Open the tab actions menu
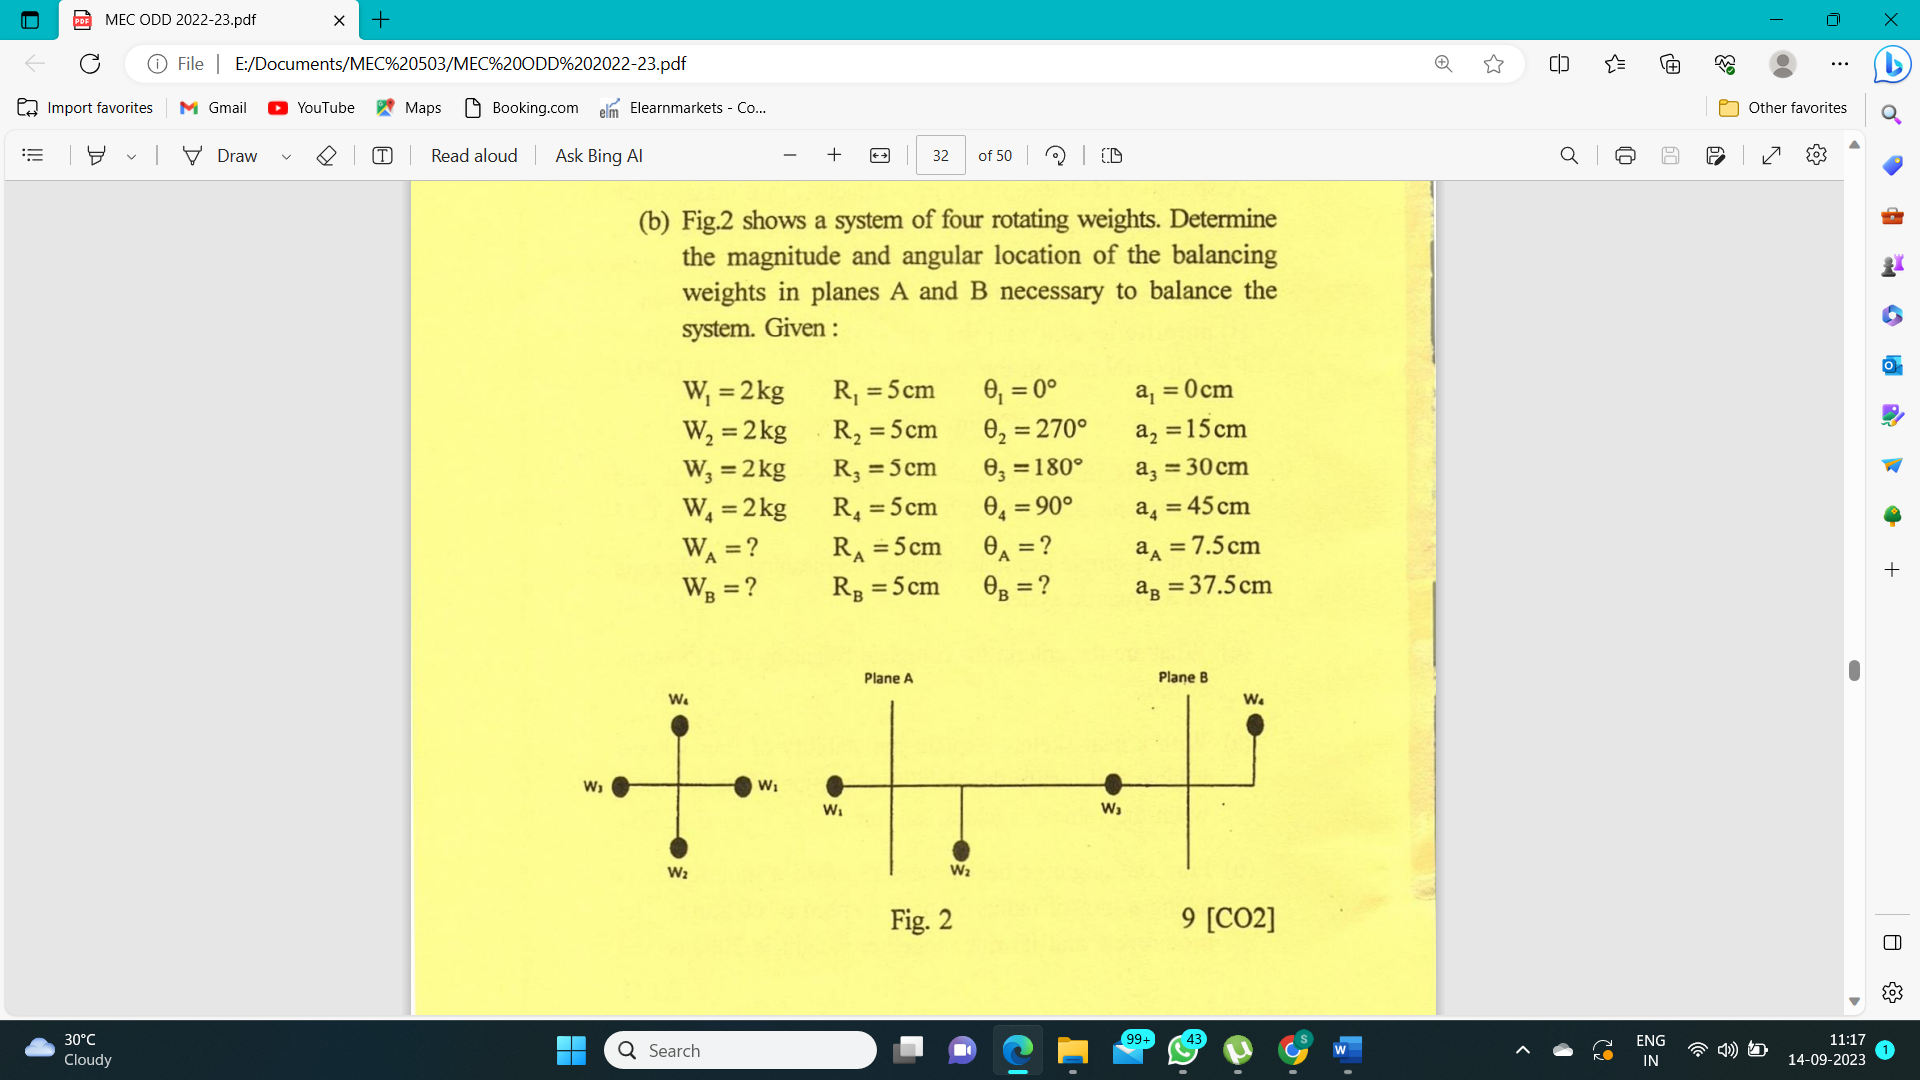 (x=28, y=20)
